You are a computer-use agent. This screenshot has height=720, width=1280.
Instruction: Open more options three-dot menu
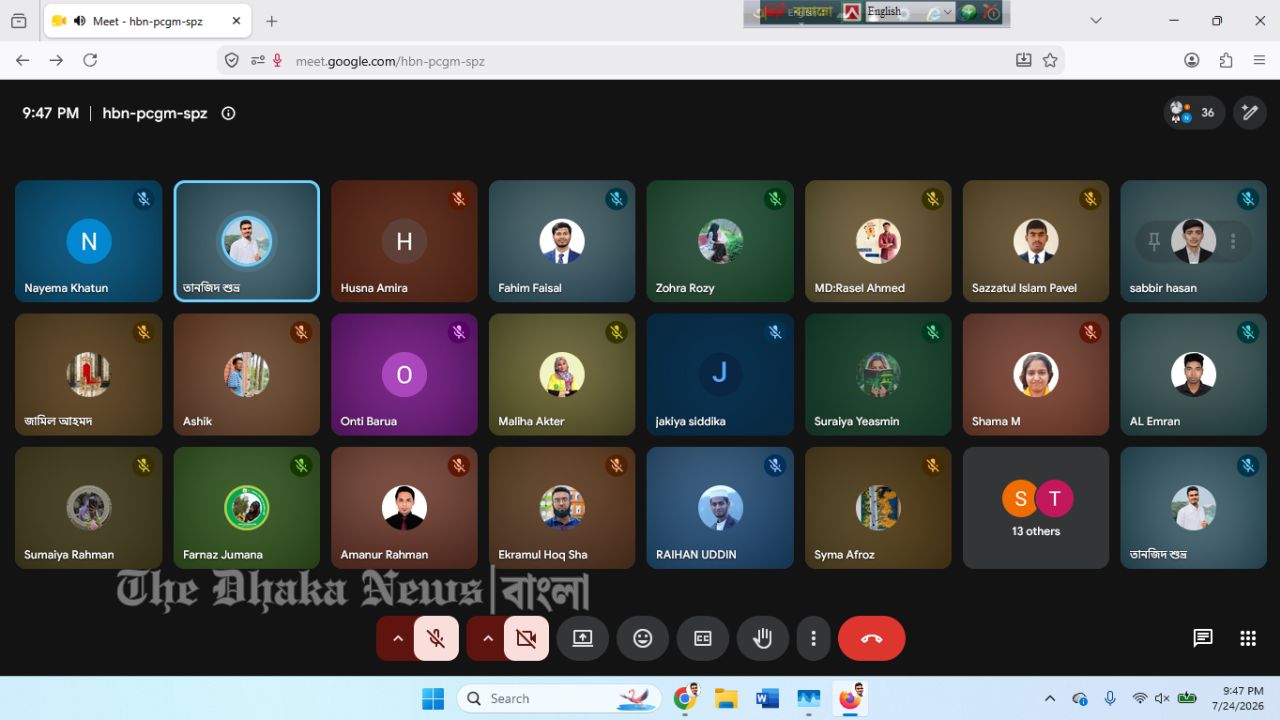click(814, 638)
